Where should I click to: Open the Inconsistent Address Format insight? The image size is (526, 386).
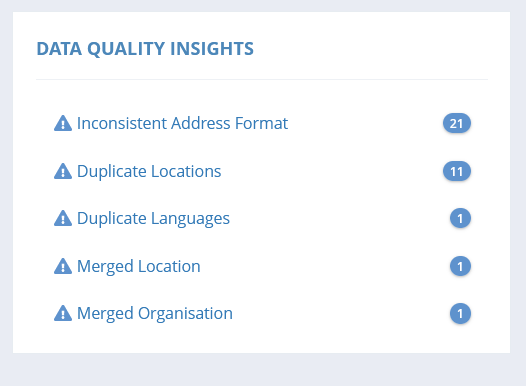click(x=182, y=123)
